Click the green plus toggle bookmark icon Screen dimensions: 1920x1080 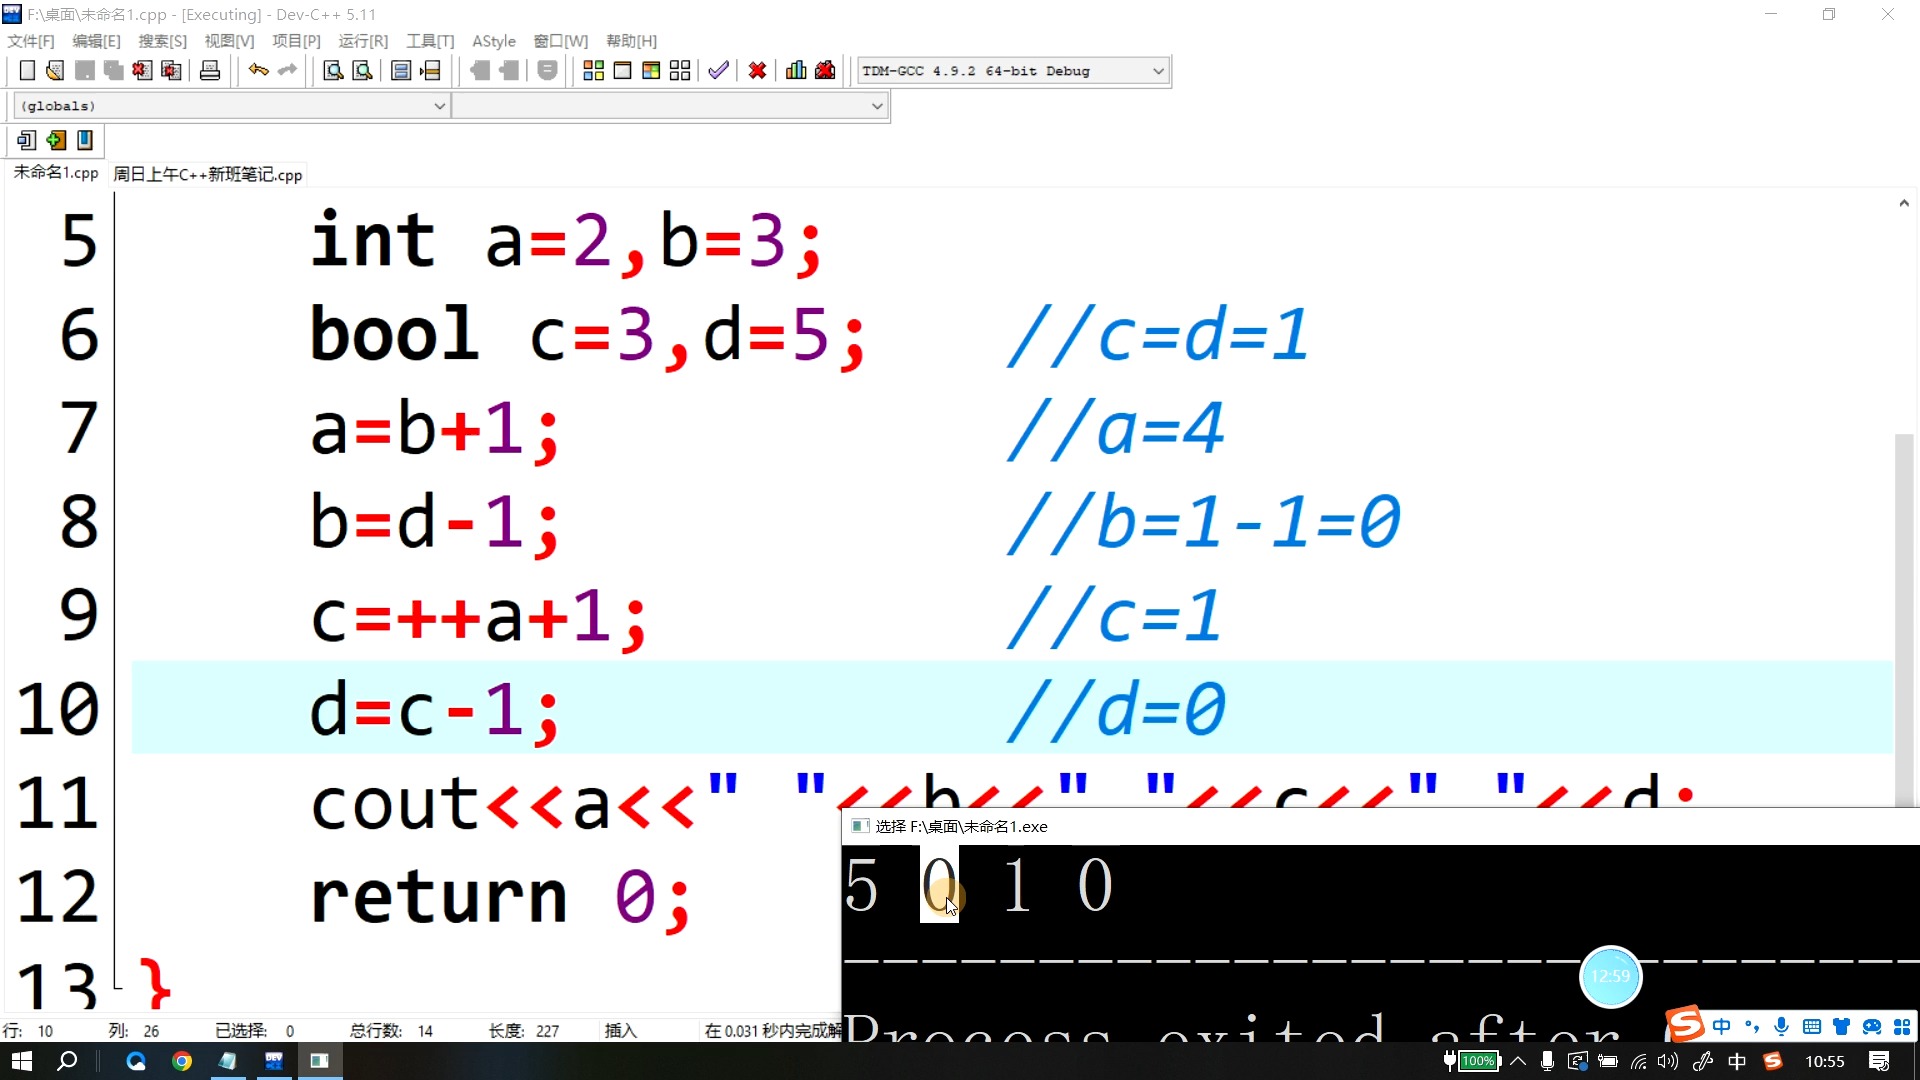click(56, 141)
